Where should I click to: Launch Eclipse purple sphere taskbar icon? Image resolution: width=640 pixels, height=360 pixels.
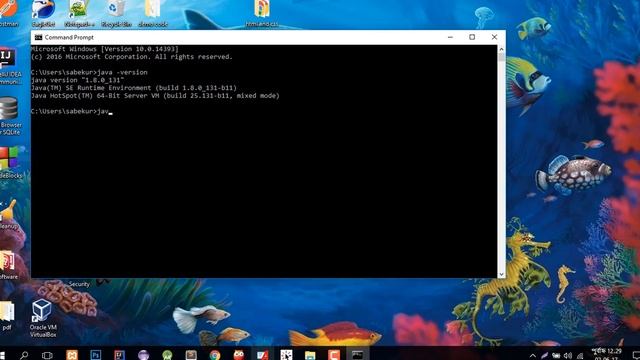pyautogui.click(x=143, y=355)
